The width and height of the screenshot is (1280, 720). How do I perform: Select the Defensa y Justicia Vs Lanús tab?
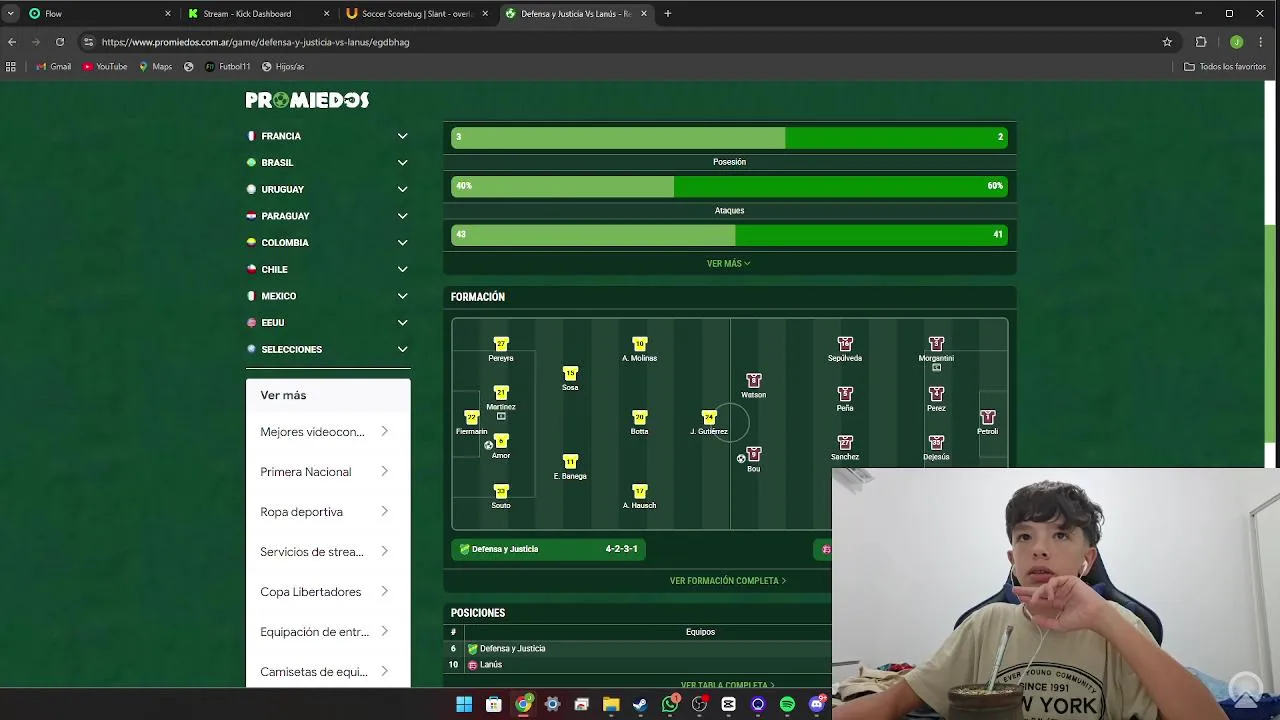(x=575, y=14)
